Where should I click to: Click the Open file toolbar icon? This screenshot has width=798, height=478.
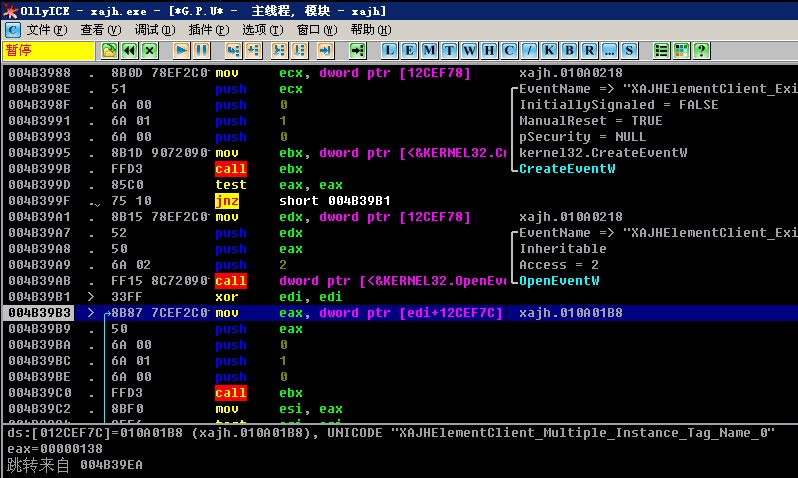tap(109, 50)
